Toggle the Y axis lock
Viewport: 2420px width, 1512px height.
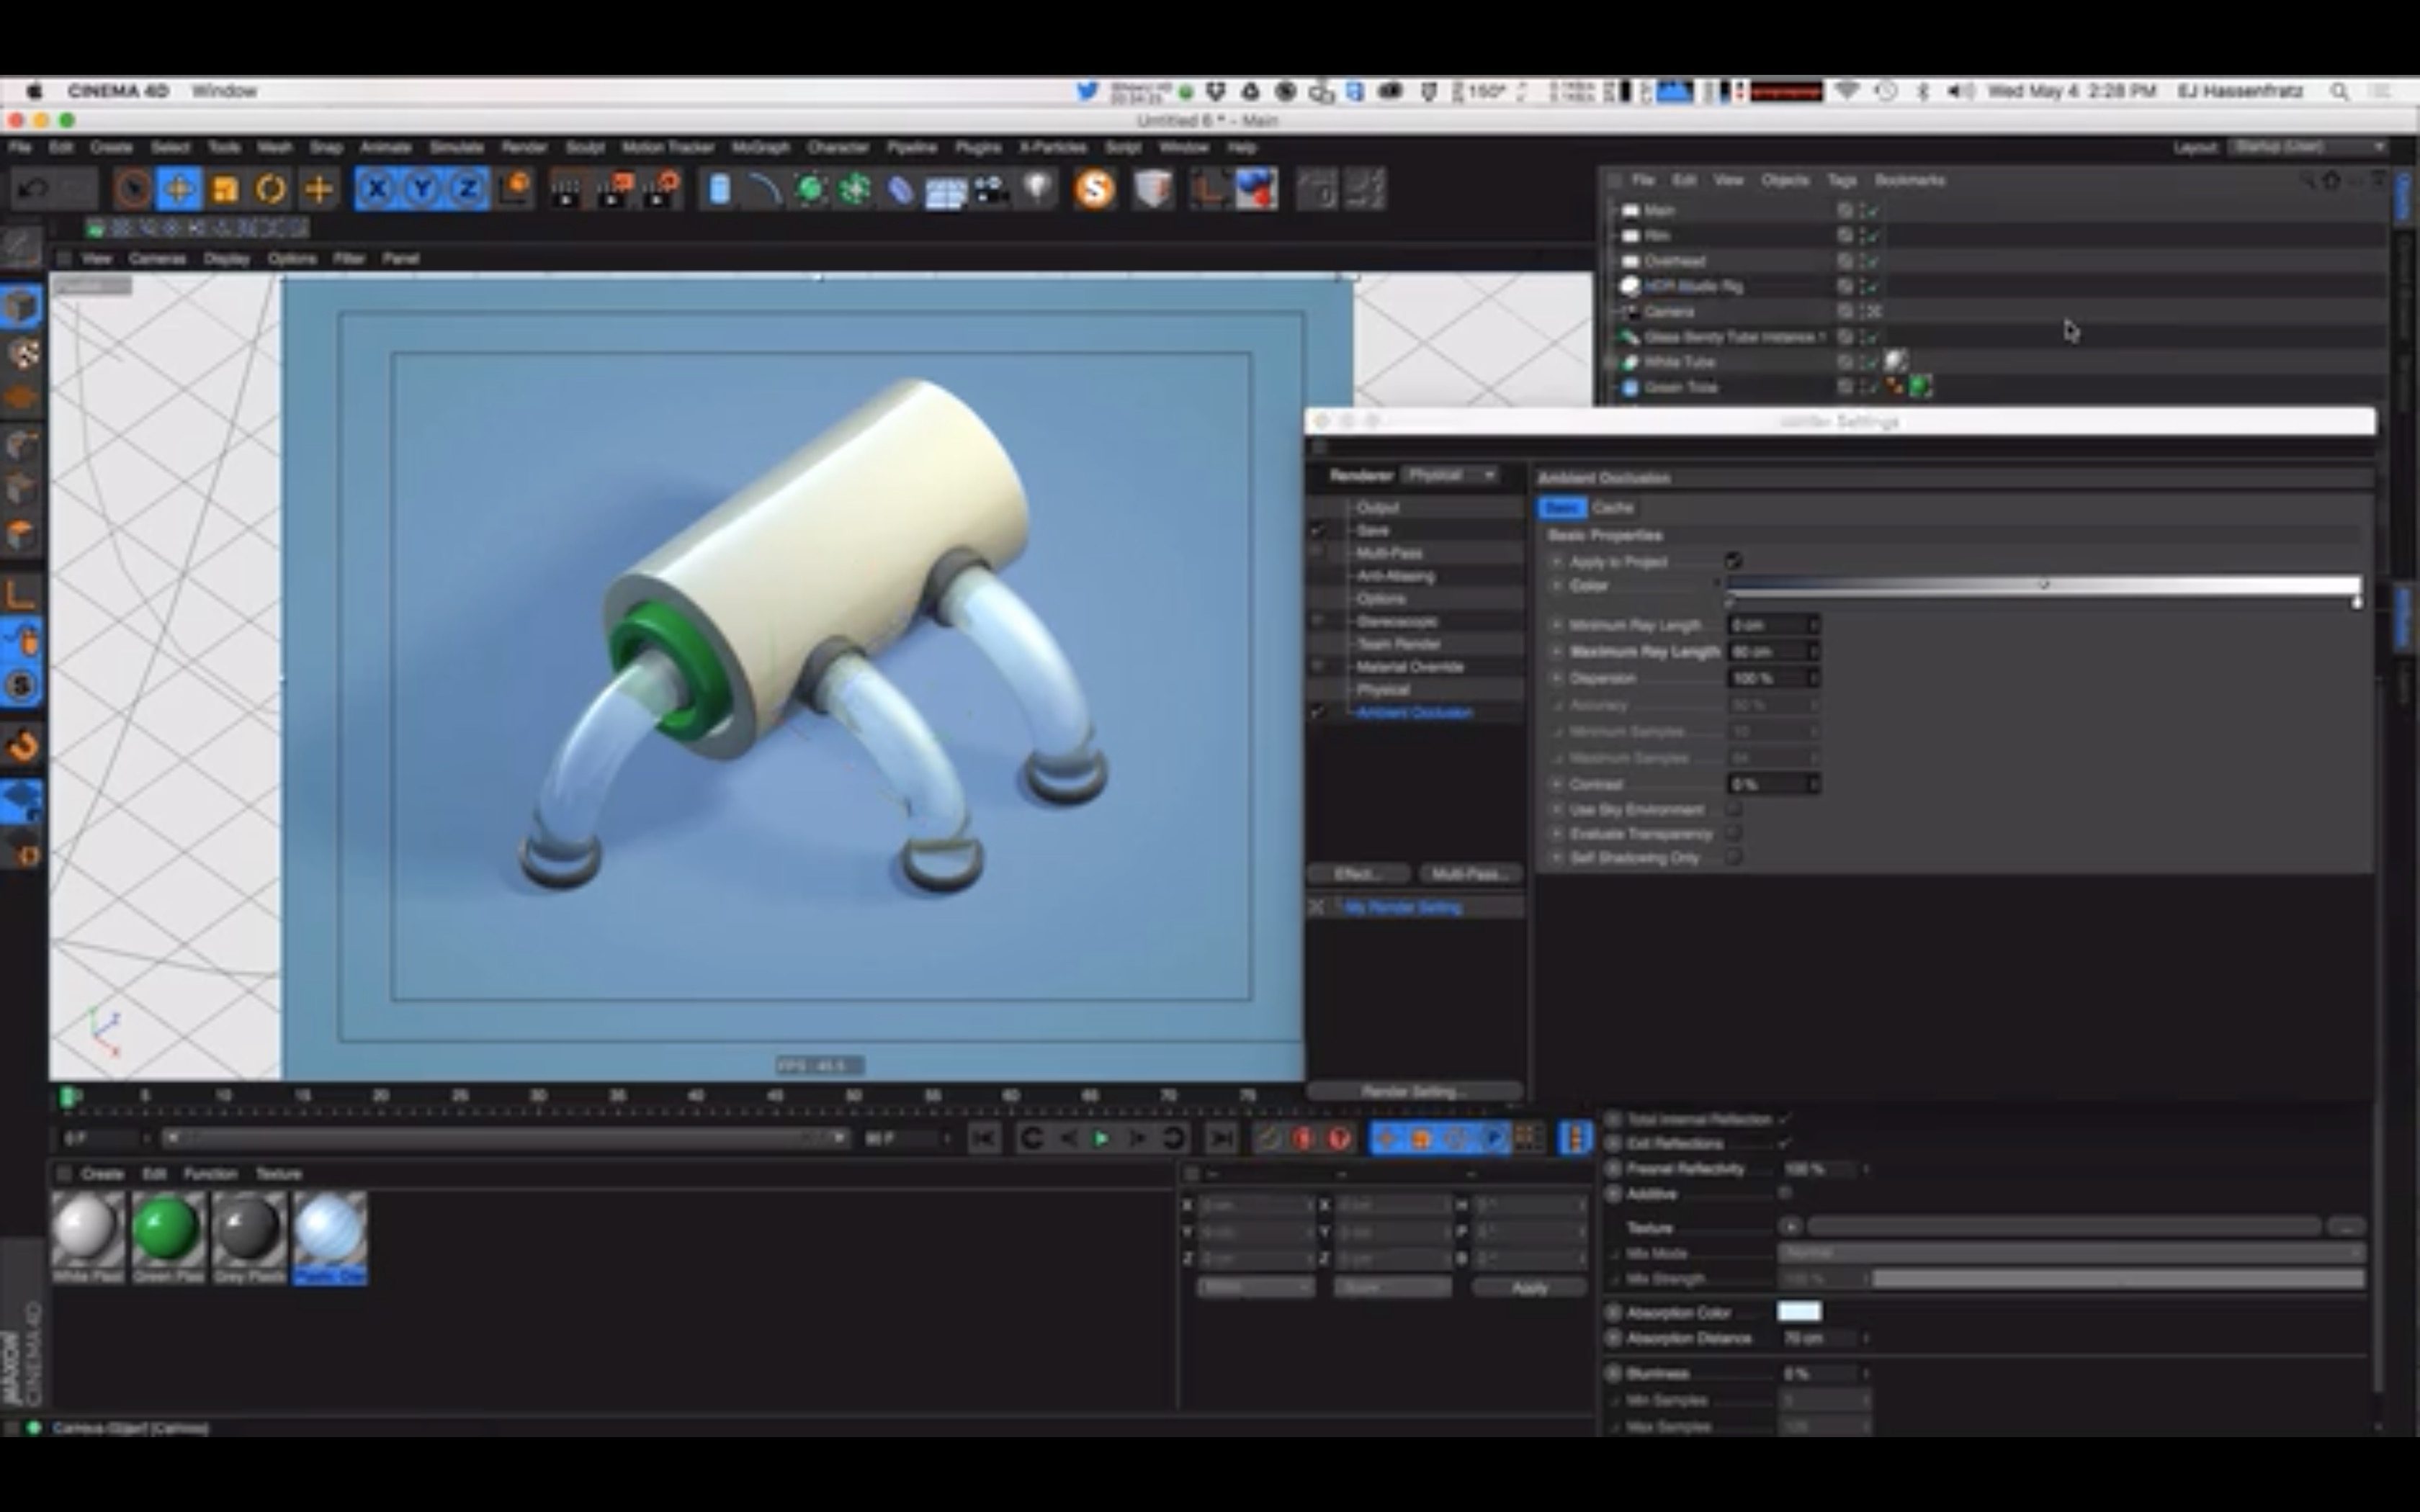[422, 189]
